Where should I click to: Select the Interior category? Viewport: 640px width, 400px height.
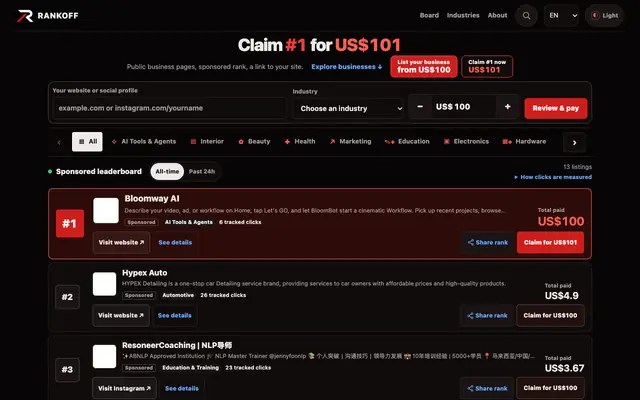(207, 142)
